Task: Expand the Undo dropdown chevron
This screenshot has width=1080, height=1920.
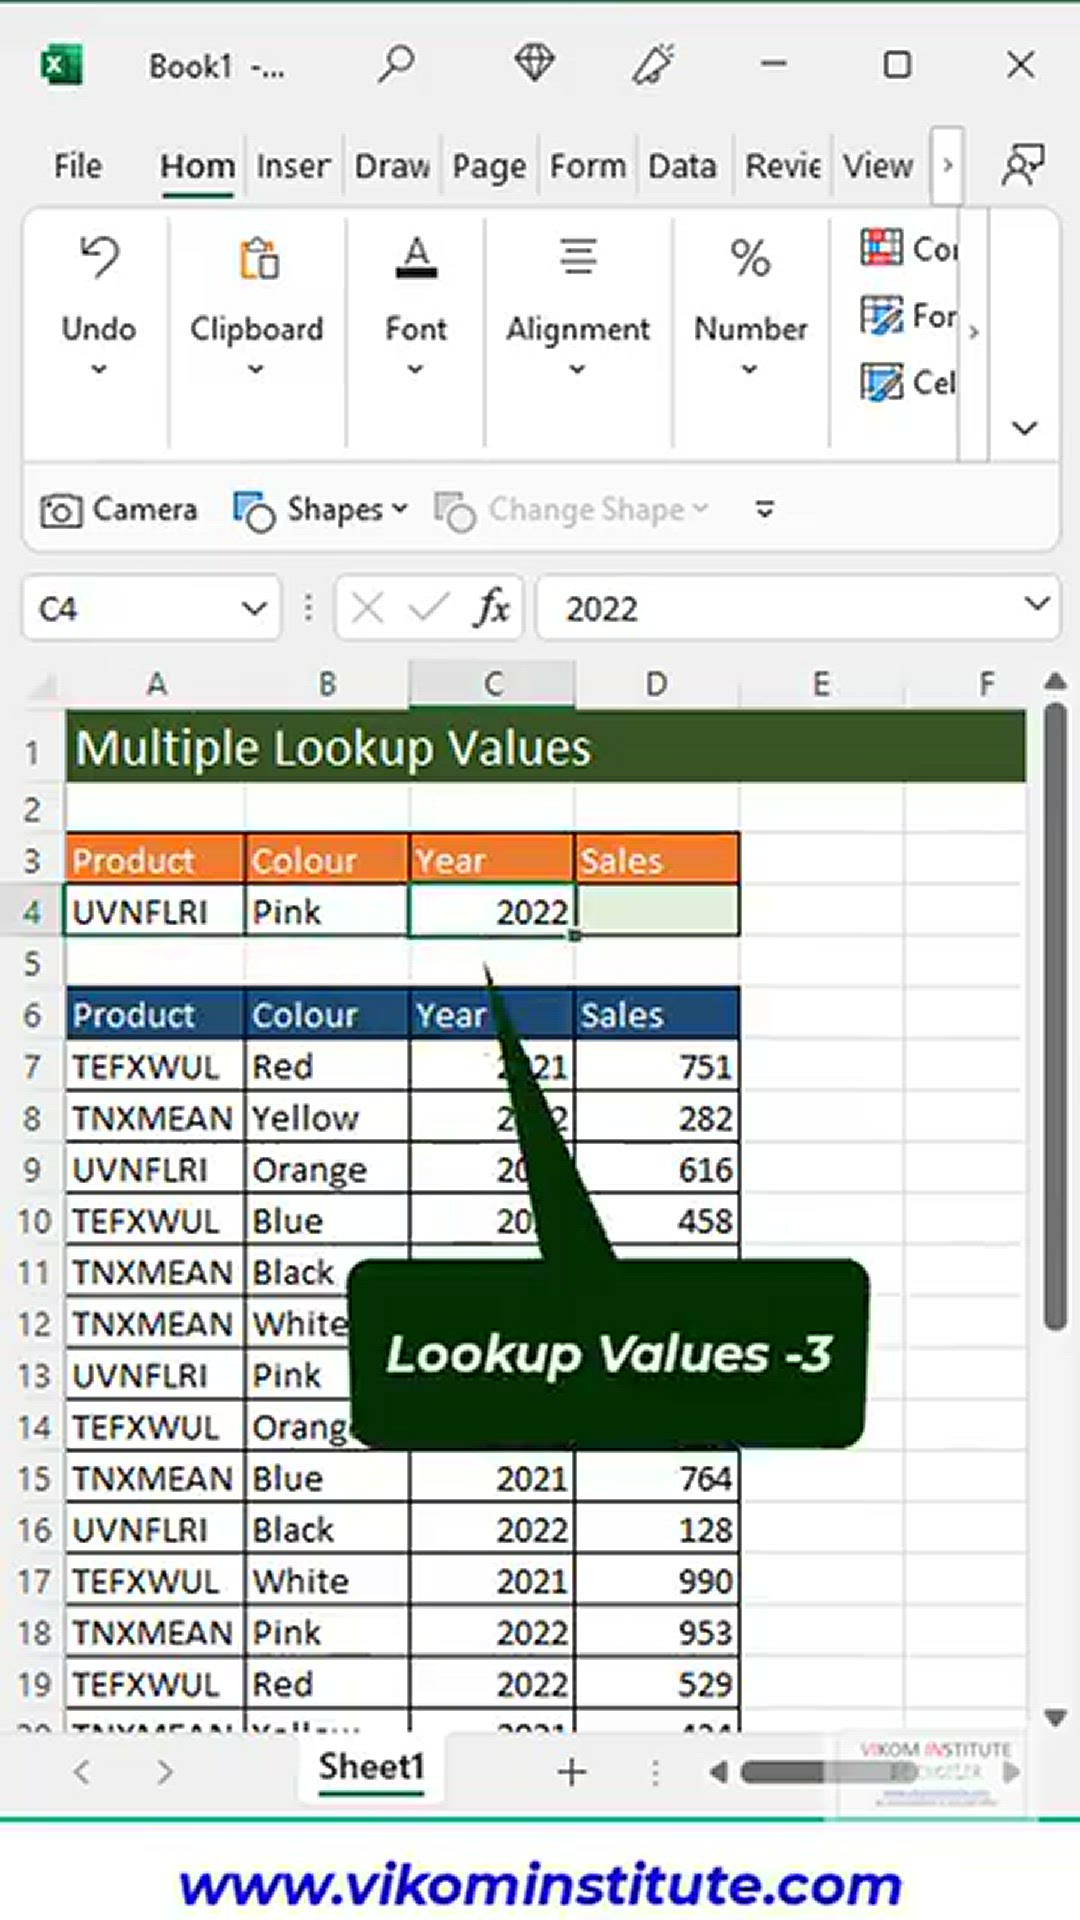Action: point(99,369)
